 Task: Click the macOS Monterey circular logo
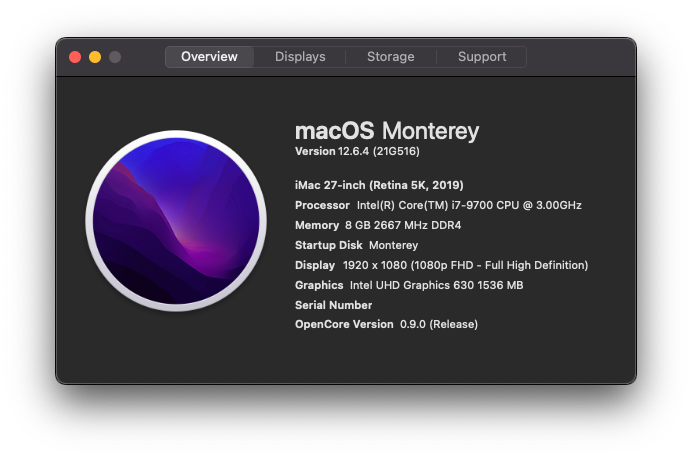(x=176, y=221)
